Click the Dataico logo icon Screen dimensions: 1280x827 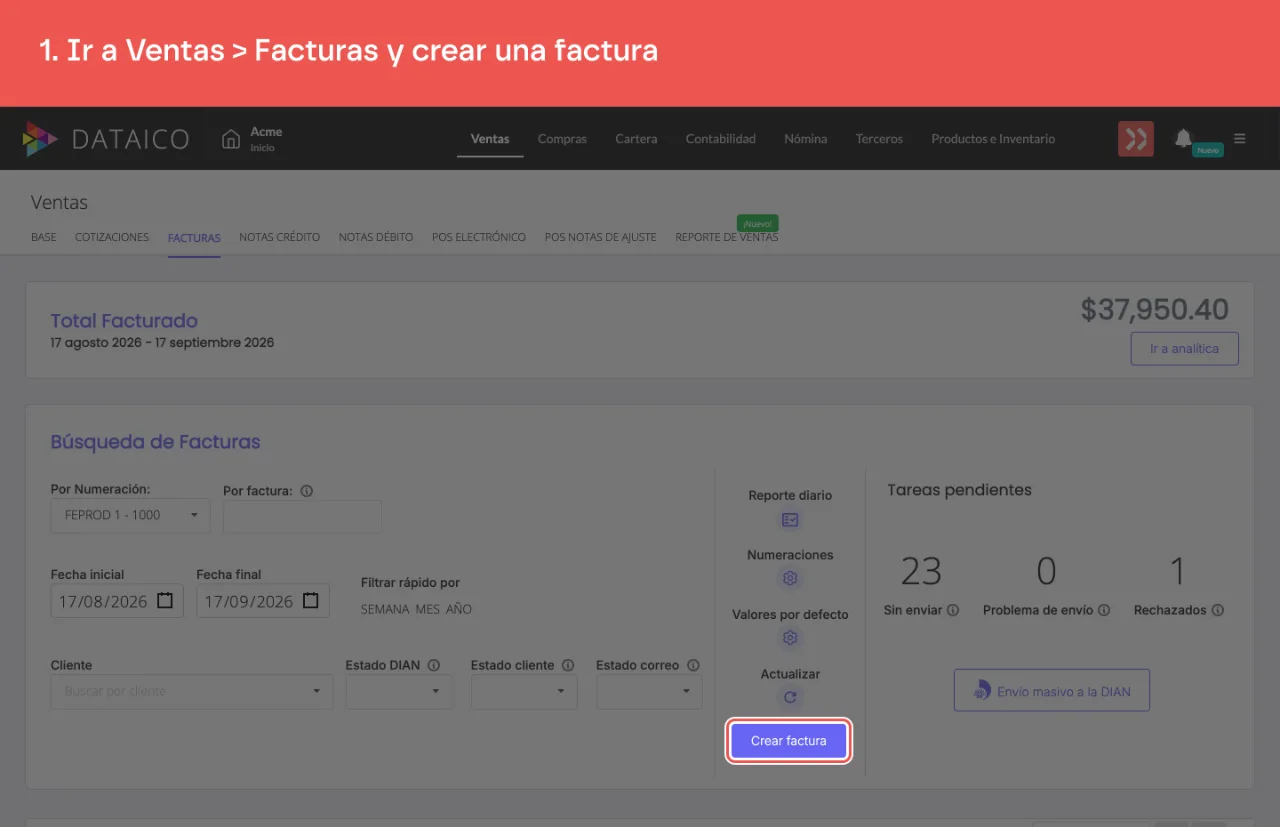pos(40,139)
